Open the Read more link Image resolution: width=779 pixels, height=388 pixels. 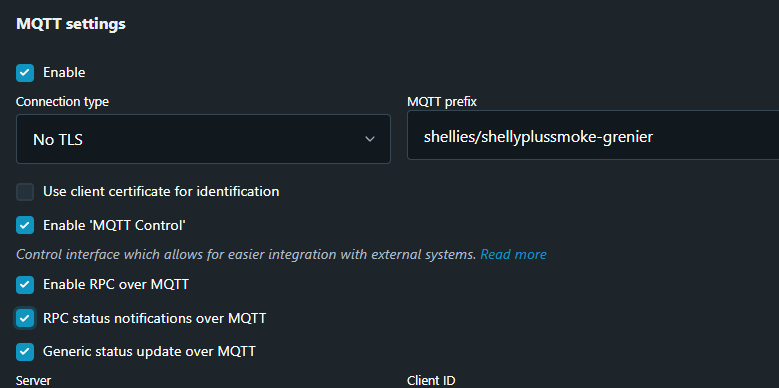coord(513,254)
